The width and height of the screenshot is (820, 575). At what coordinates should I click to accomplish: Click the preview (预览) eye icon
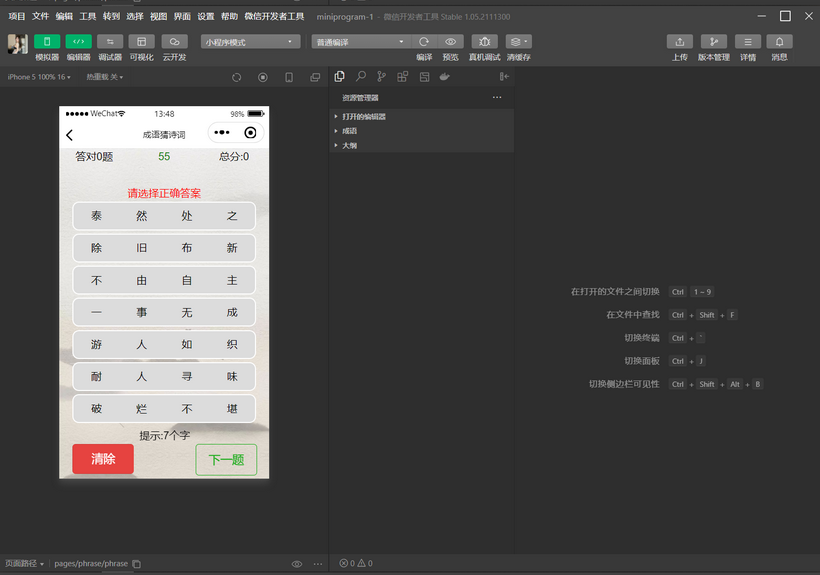[450, 41]
